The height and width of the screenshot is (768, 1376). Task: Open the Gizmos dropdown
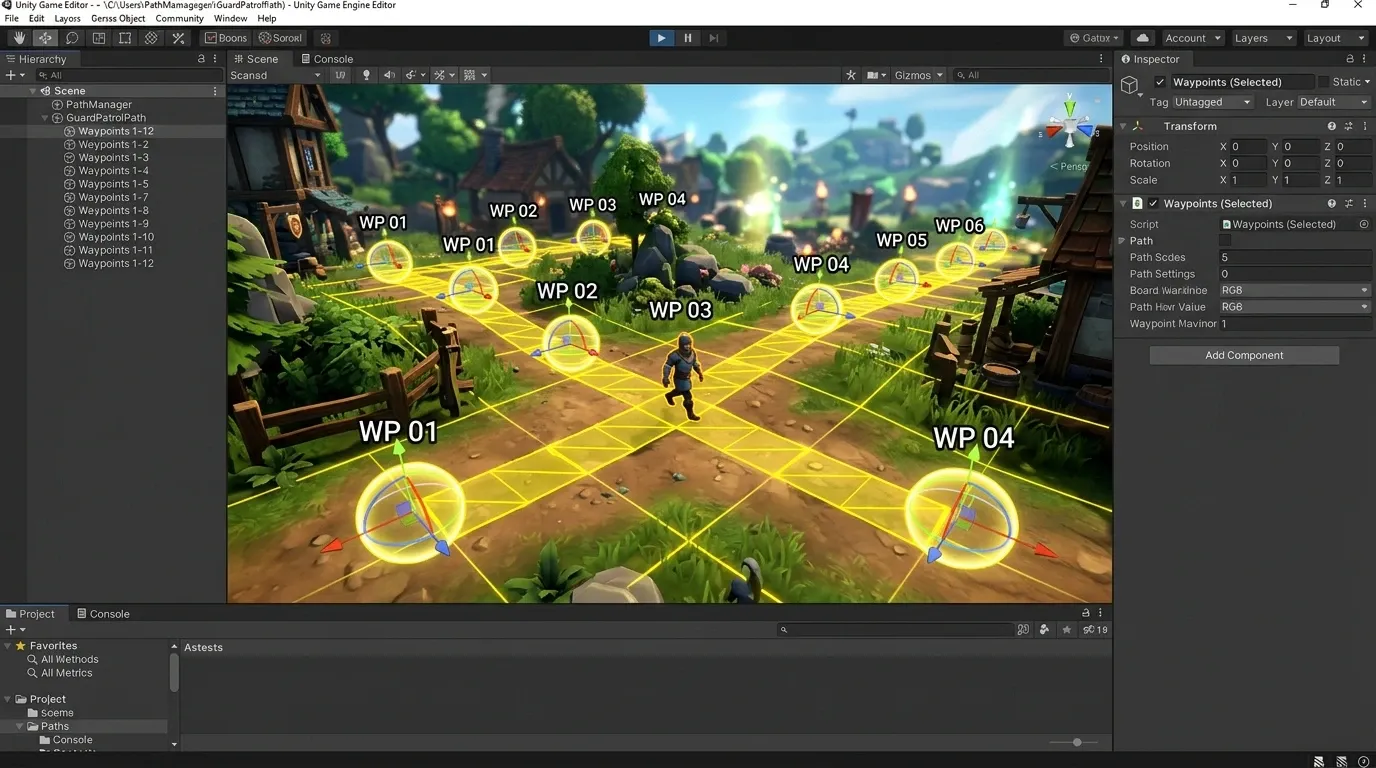pyautogui.click(x=918, y=75)
